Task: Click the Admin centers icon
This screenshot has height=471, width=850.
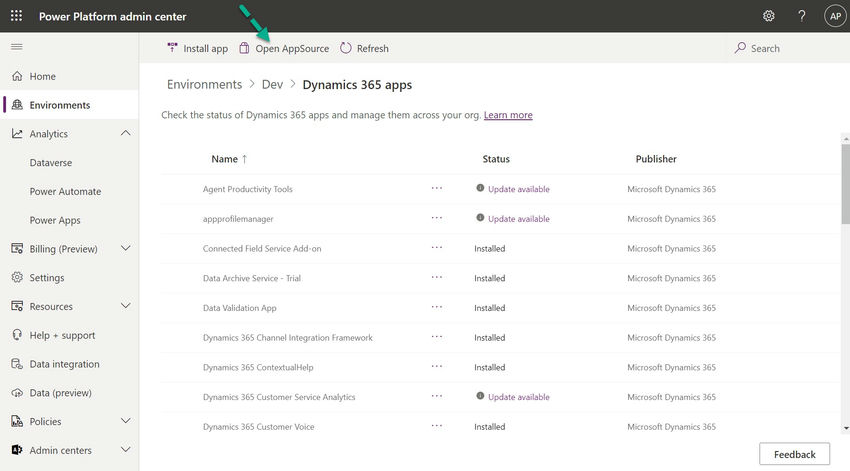Action: 17,450
